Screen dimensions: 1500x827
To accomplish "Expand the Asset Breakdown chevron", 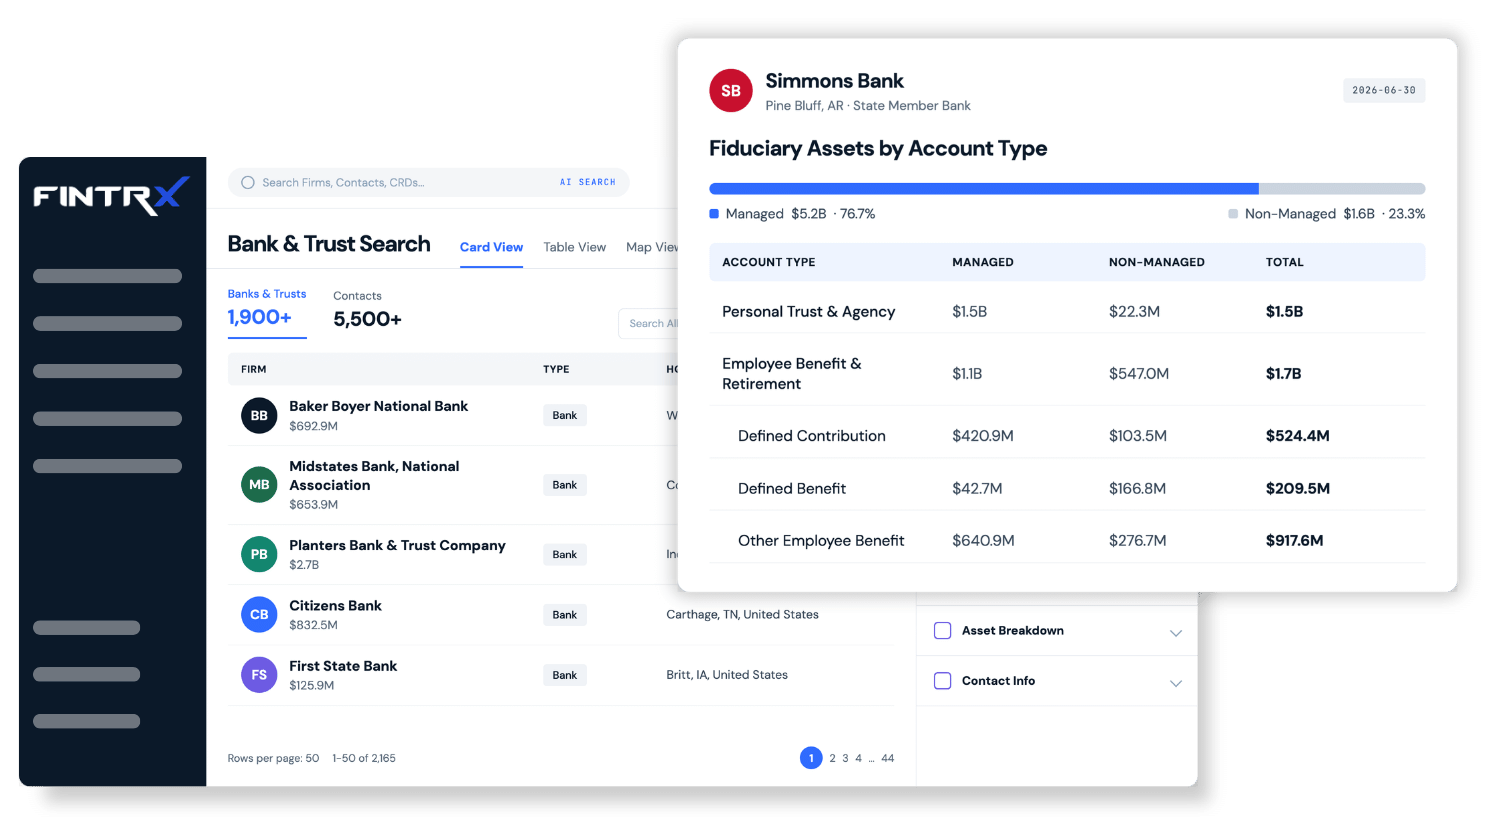I will tap(1176, 633).
